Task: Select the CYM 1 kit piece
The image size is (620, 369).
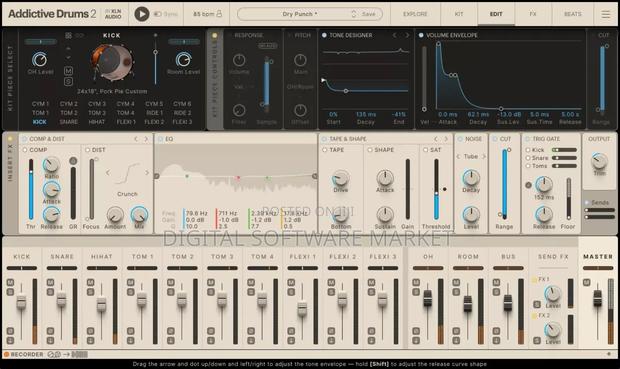Action: (x=40, y=104)
